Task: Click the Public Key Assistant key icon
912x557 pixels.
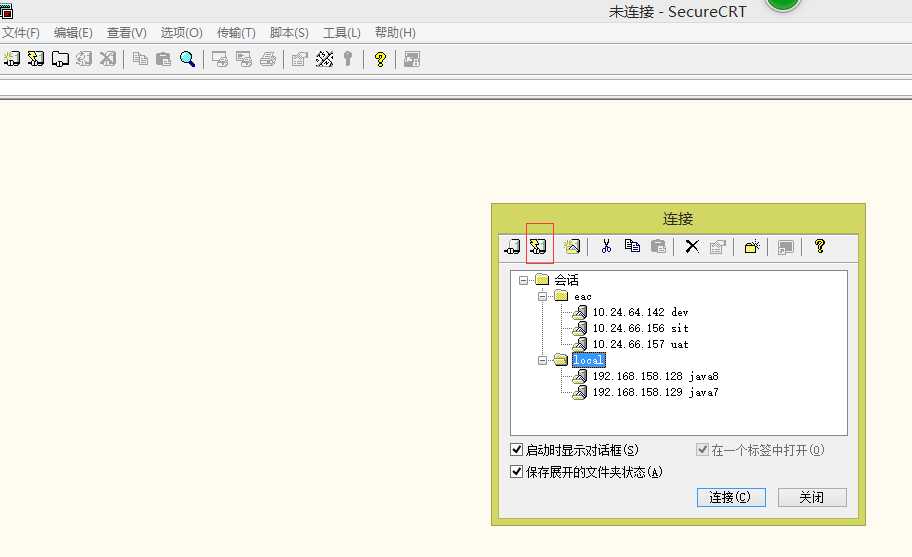Action: pyautogui.click(x=348, y=59)
